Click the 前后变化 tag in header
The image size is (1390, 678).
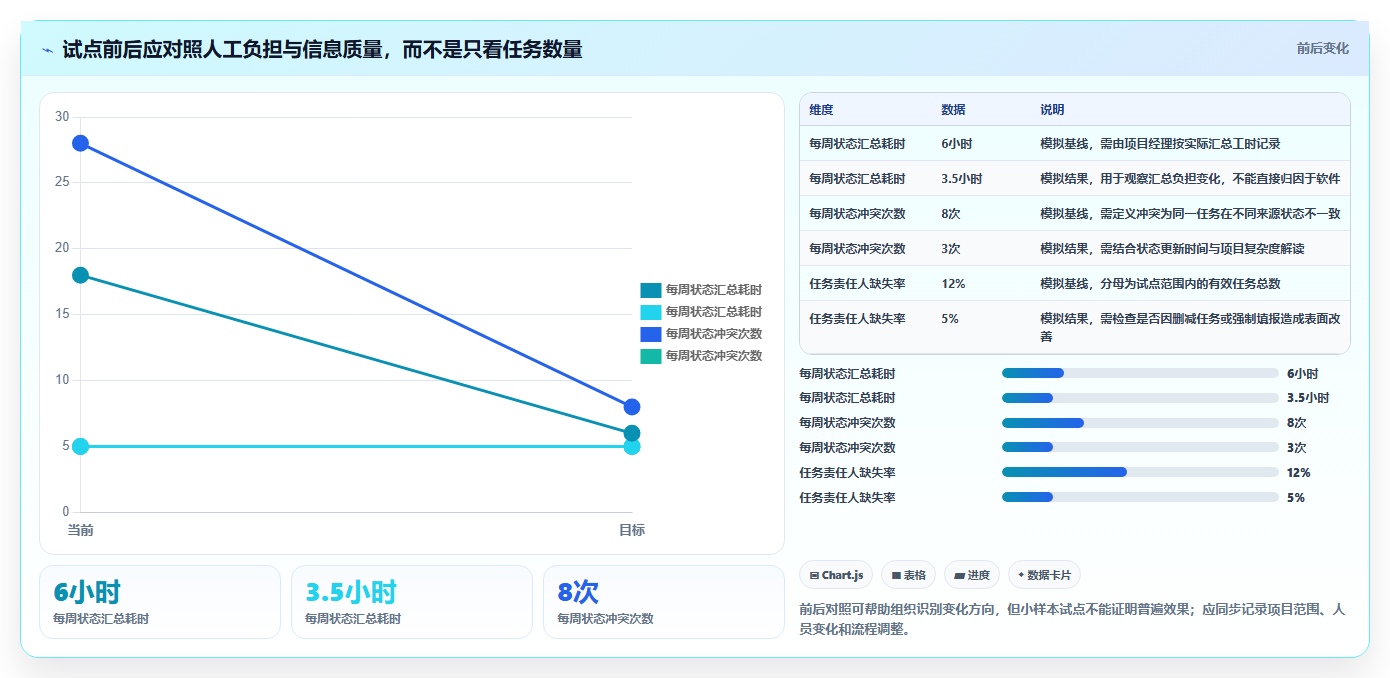click(1322, 48)
